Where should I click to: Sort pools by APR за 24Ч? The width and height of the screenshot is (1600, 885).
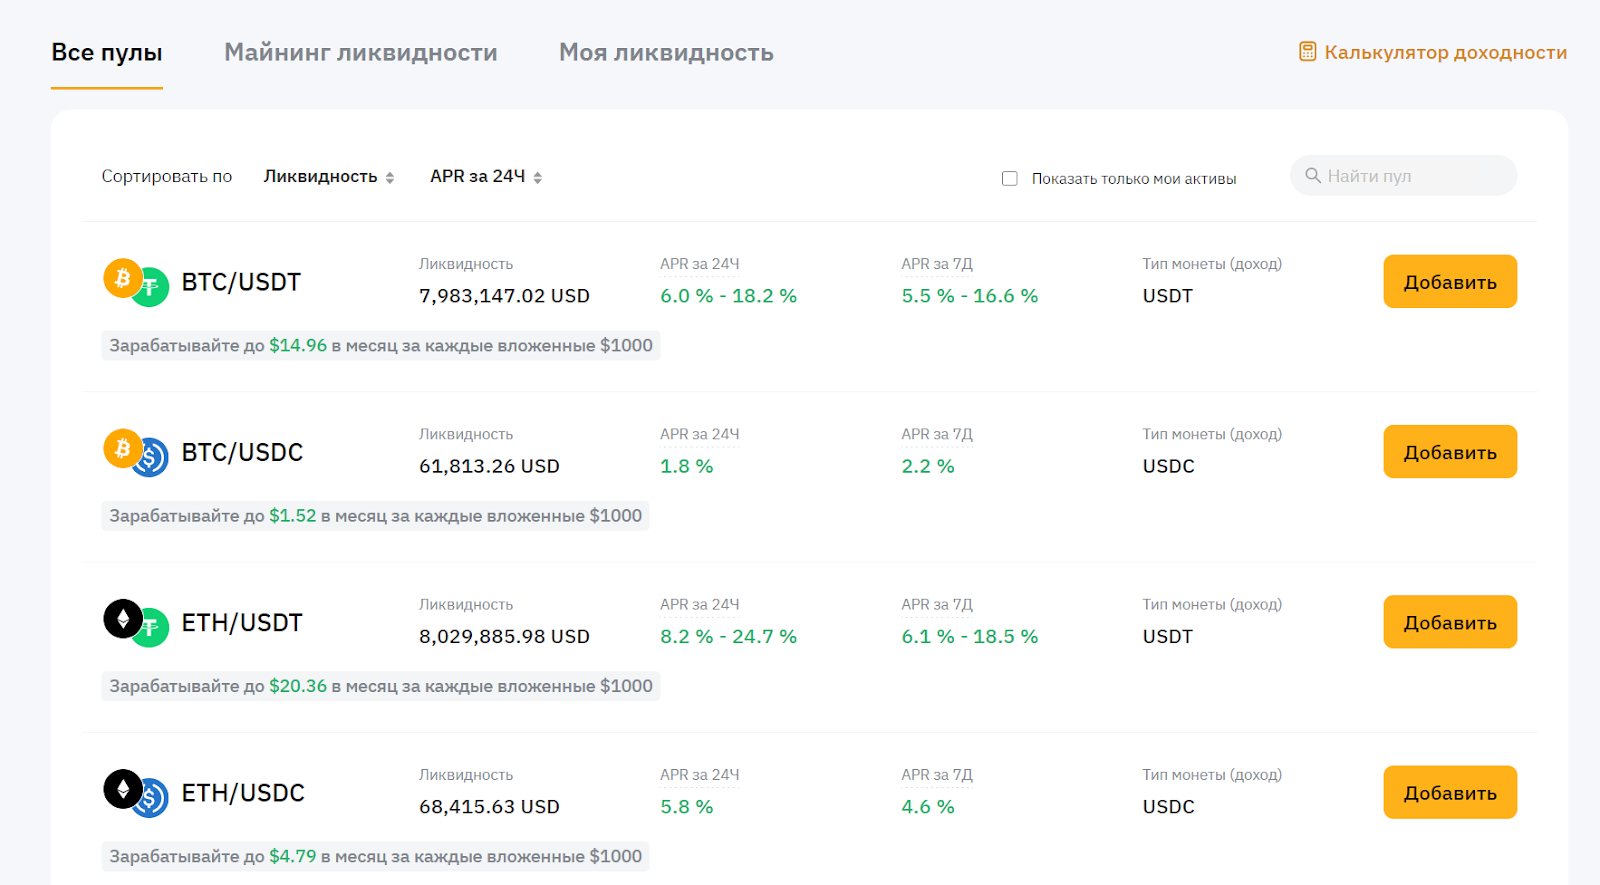point(477,177)
